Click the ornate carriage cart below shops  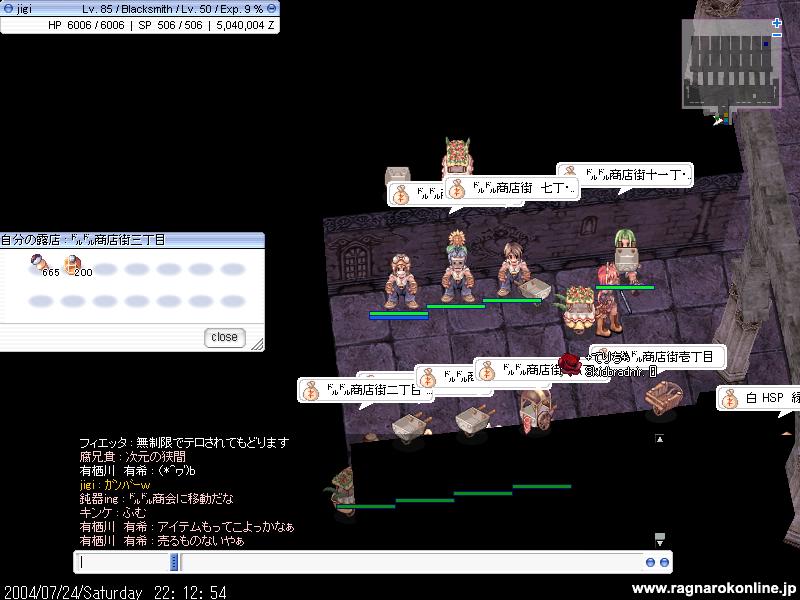(537, 411)
